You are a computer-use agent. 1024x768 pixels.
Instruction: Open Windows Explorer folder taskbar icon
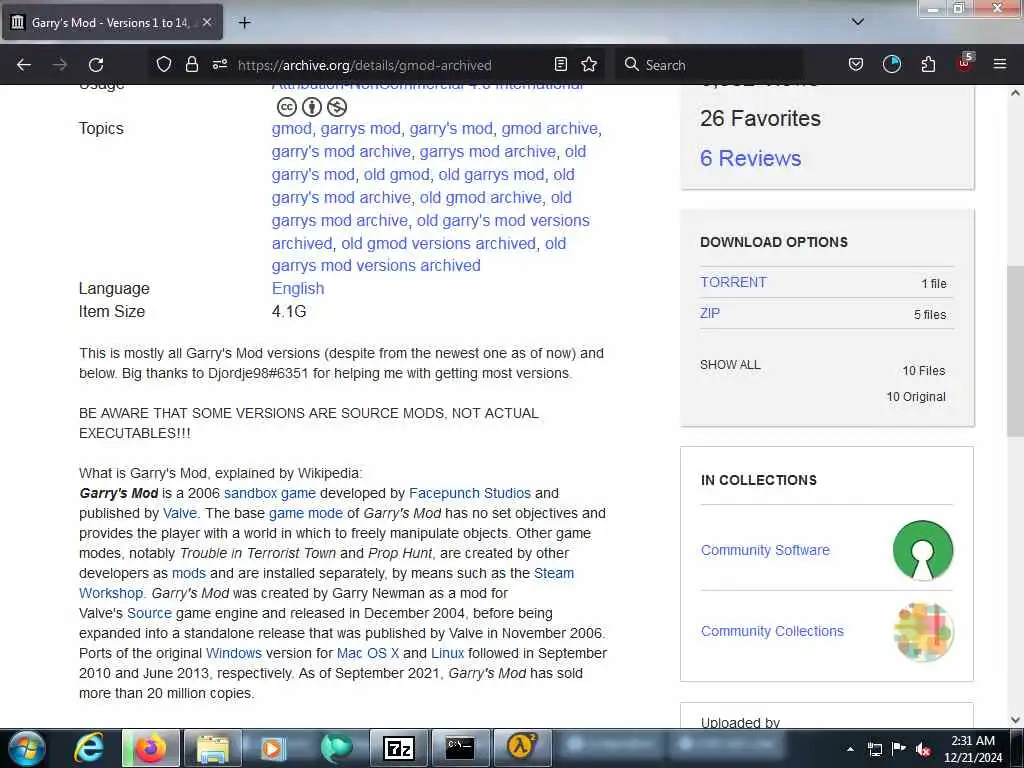pyautogui.click(x=212, y=748)
